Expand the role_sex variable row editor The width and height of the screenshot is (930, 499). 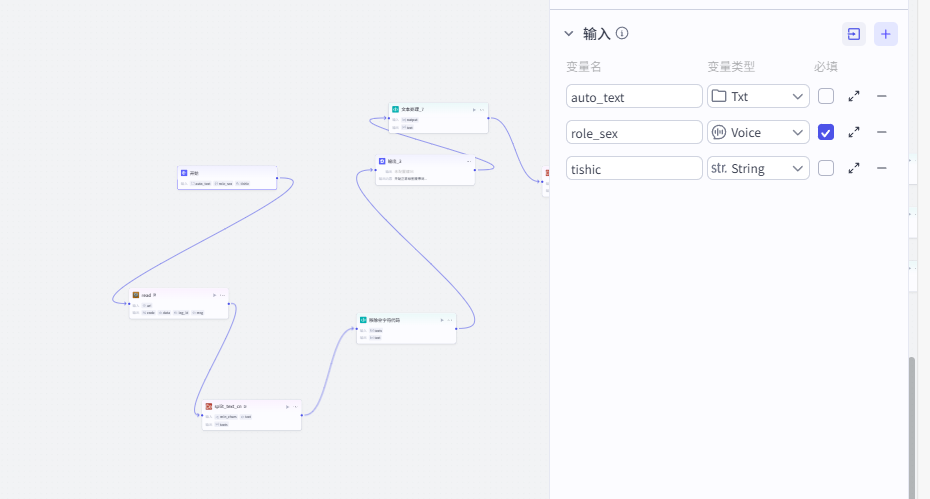coord(854,132)
